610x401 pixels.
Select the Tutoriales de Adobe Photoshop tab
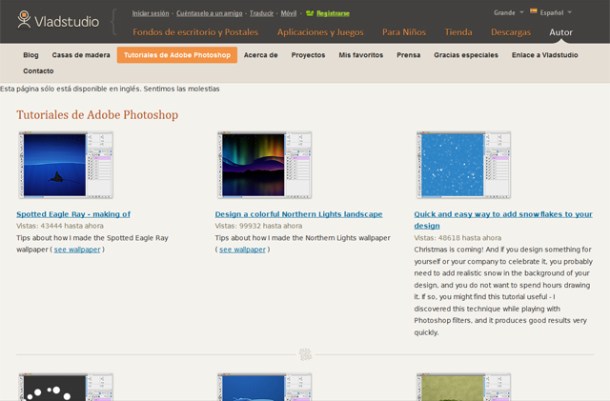[x=177, y=55]
